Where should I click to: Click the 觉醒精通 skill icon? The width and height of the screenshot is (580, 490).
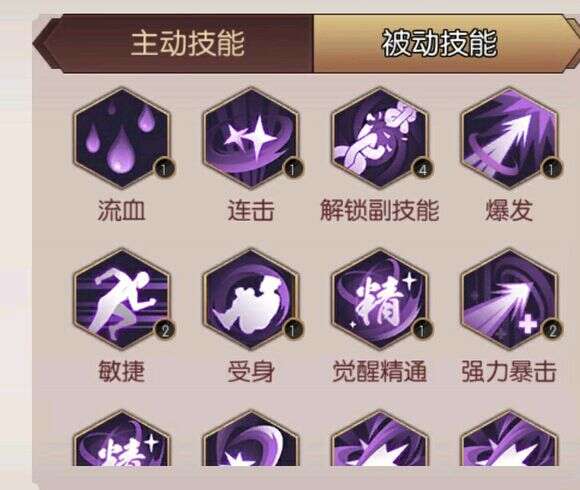380,300
